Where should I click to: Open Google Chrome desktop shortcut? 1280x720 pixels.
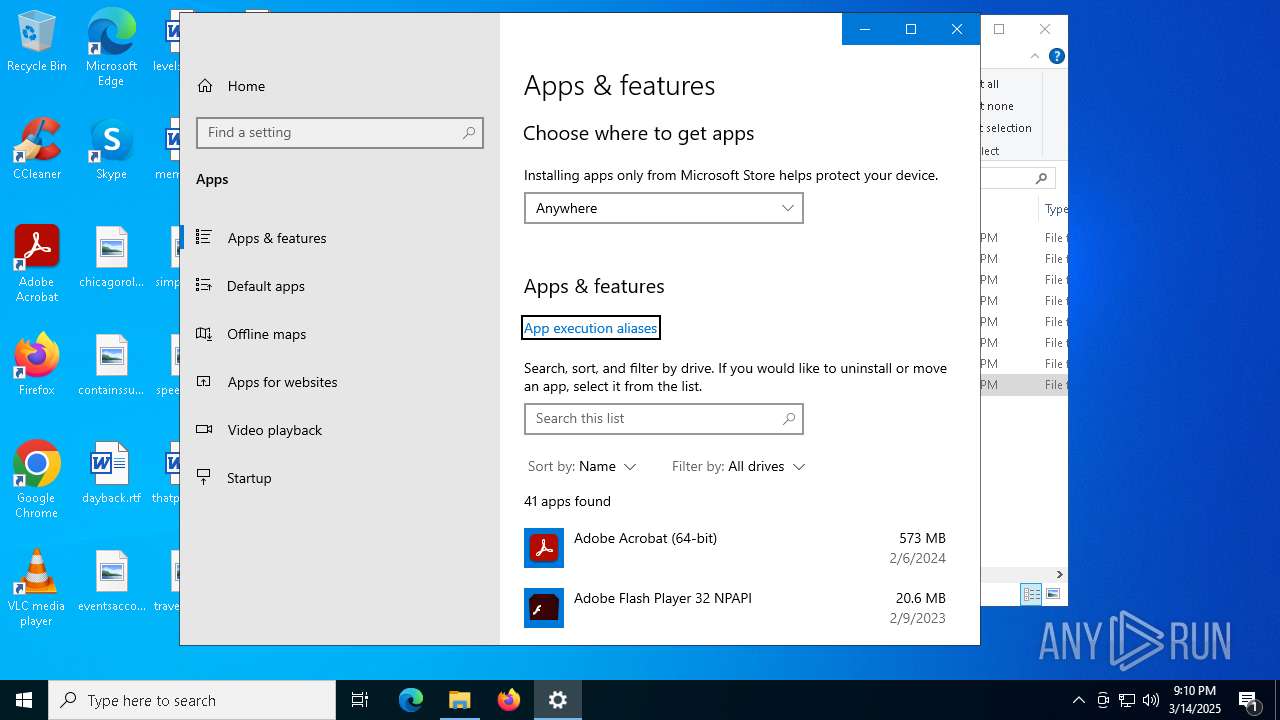coord(37,480)
